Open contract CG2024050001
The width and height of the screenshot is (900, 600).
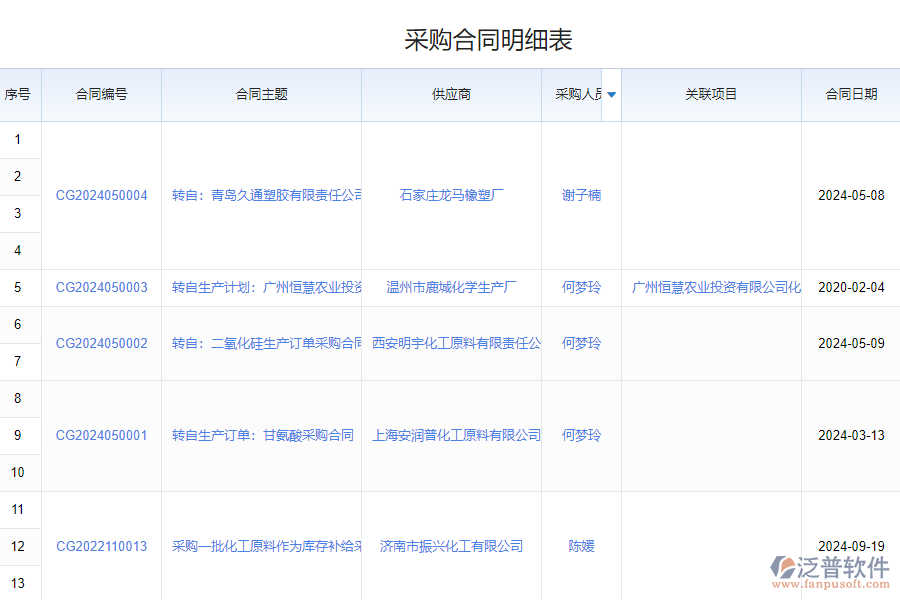[101, 435]
